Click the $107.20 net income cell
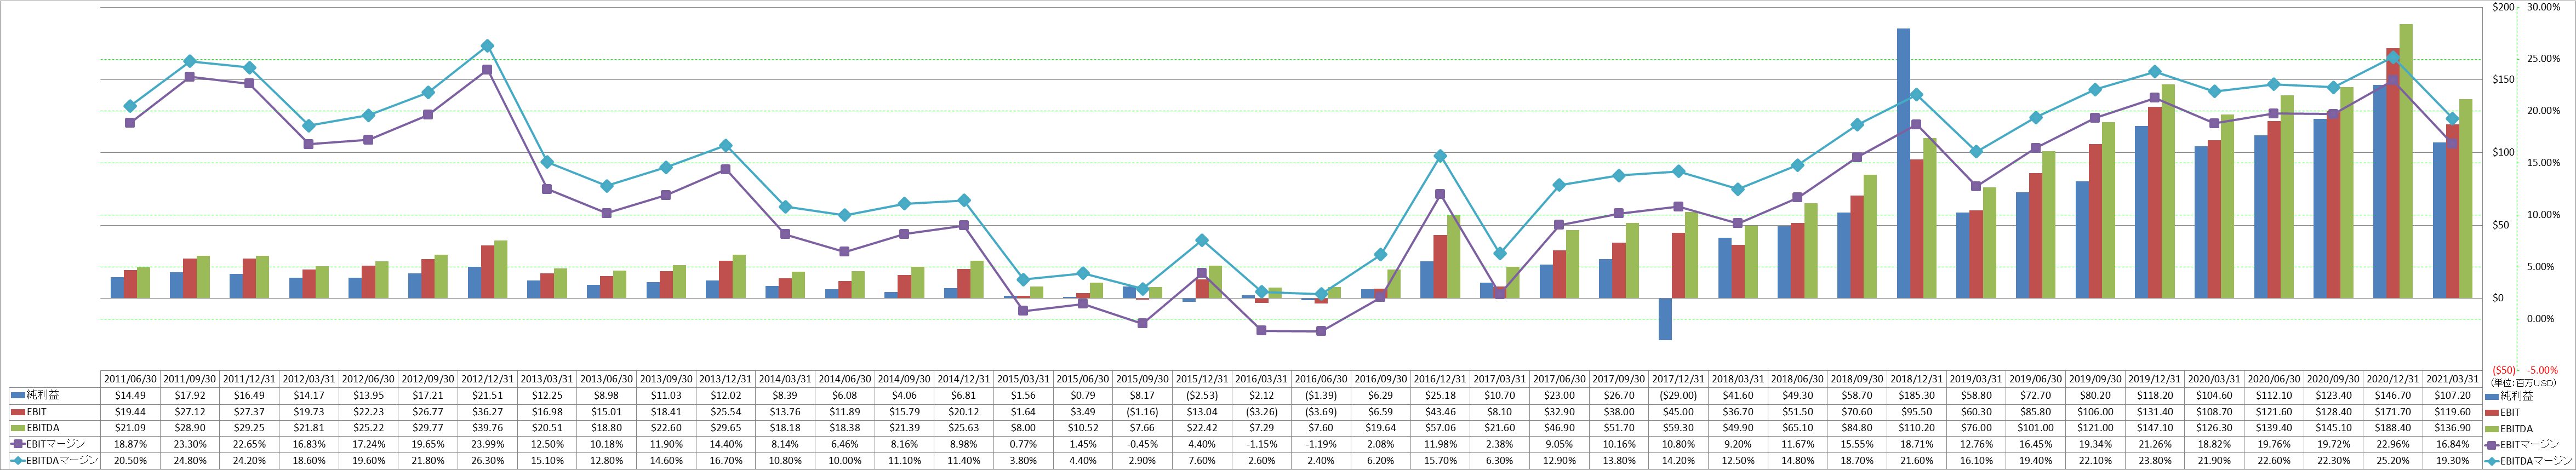 pyautogui.click(x=2452, y=396)
